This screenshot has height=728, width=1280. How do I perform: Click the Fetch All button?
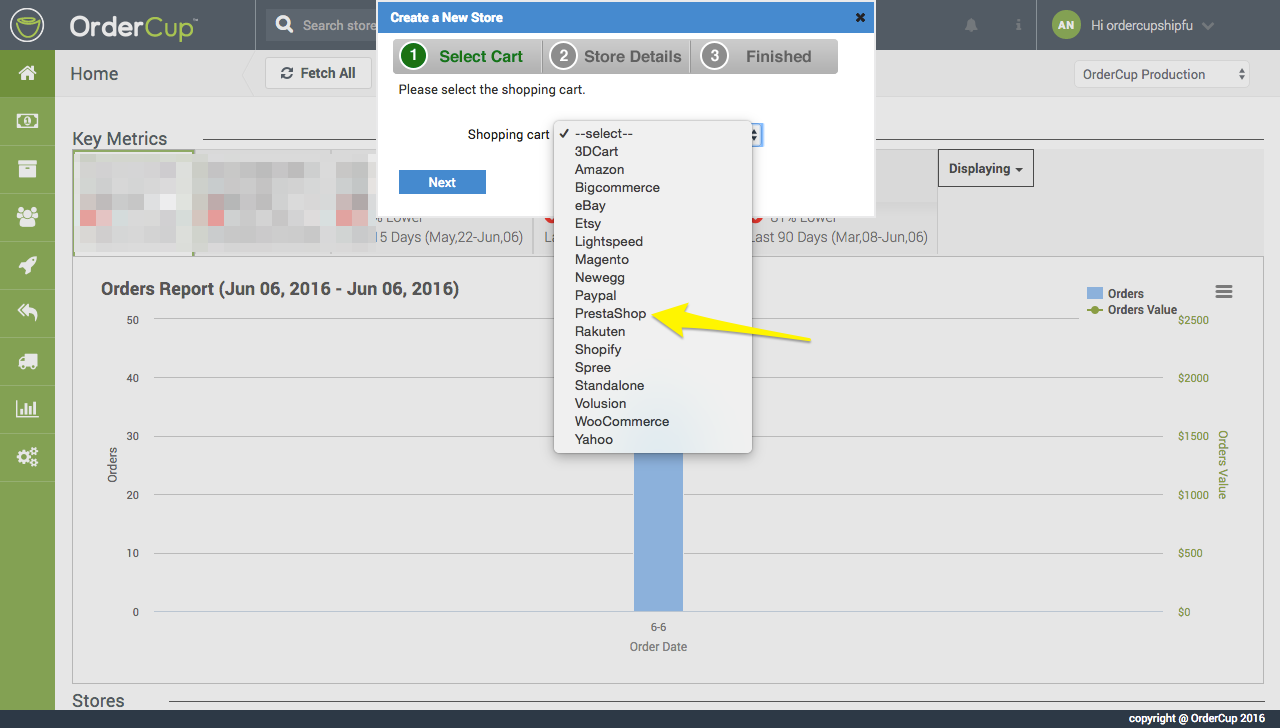[x=318, y=73]
